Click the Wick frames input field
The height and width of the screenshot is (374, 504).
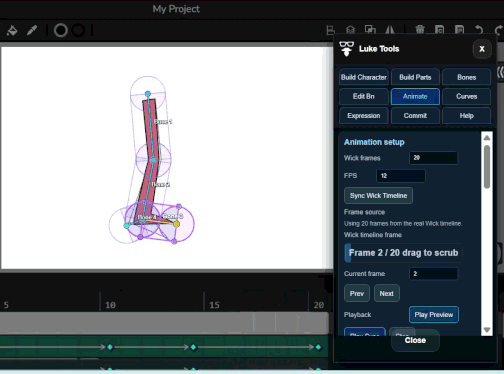tap(433, 158)
